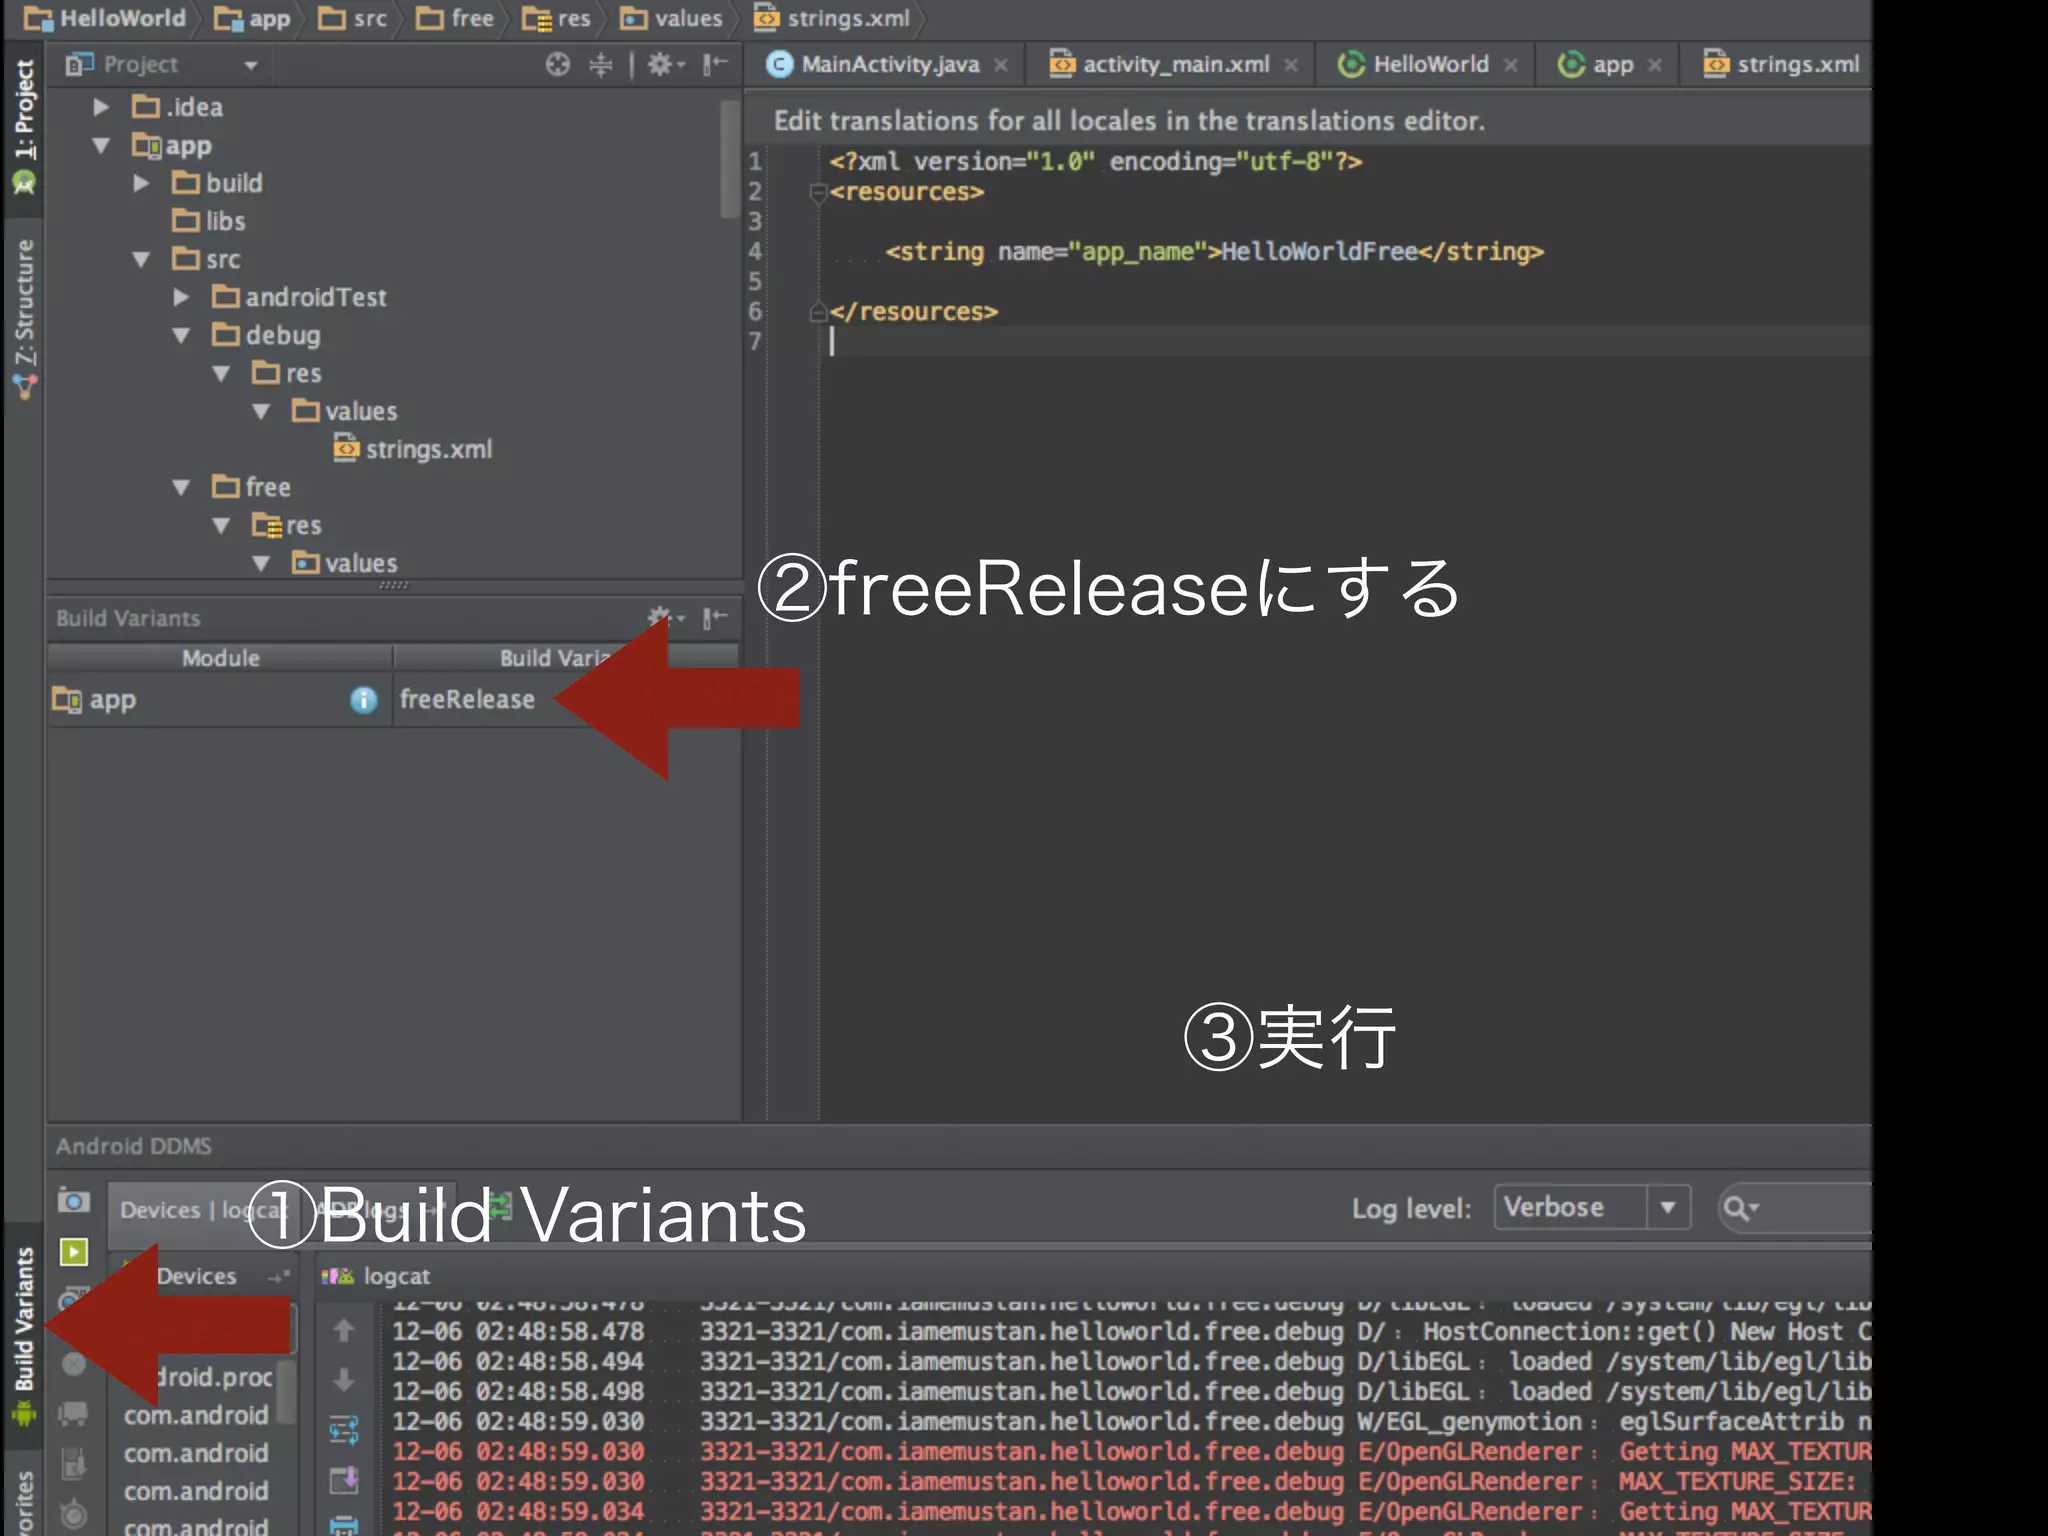Screen dimensions: 2048x1536
Task: Expand the androidTest folder
Action: (x=181, y=297)
